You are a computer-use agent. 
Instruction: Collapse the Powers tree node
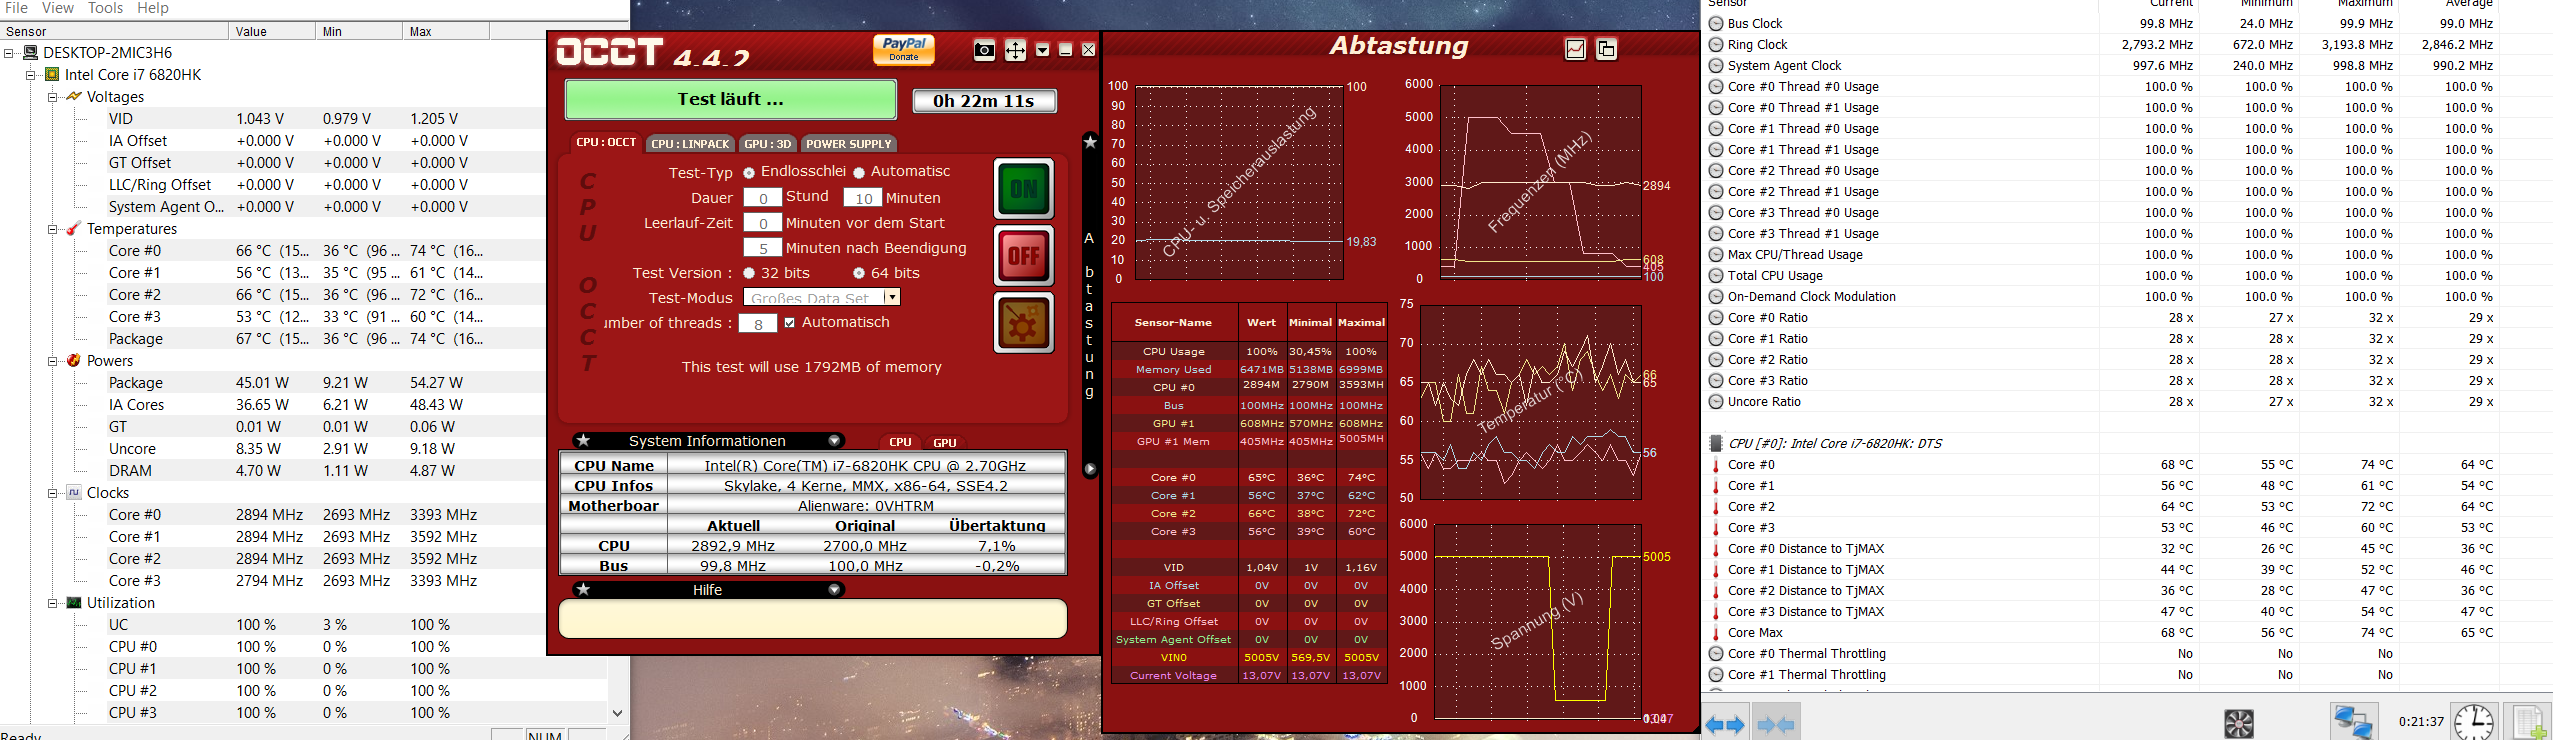tap(53, 360)
